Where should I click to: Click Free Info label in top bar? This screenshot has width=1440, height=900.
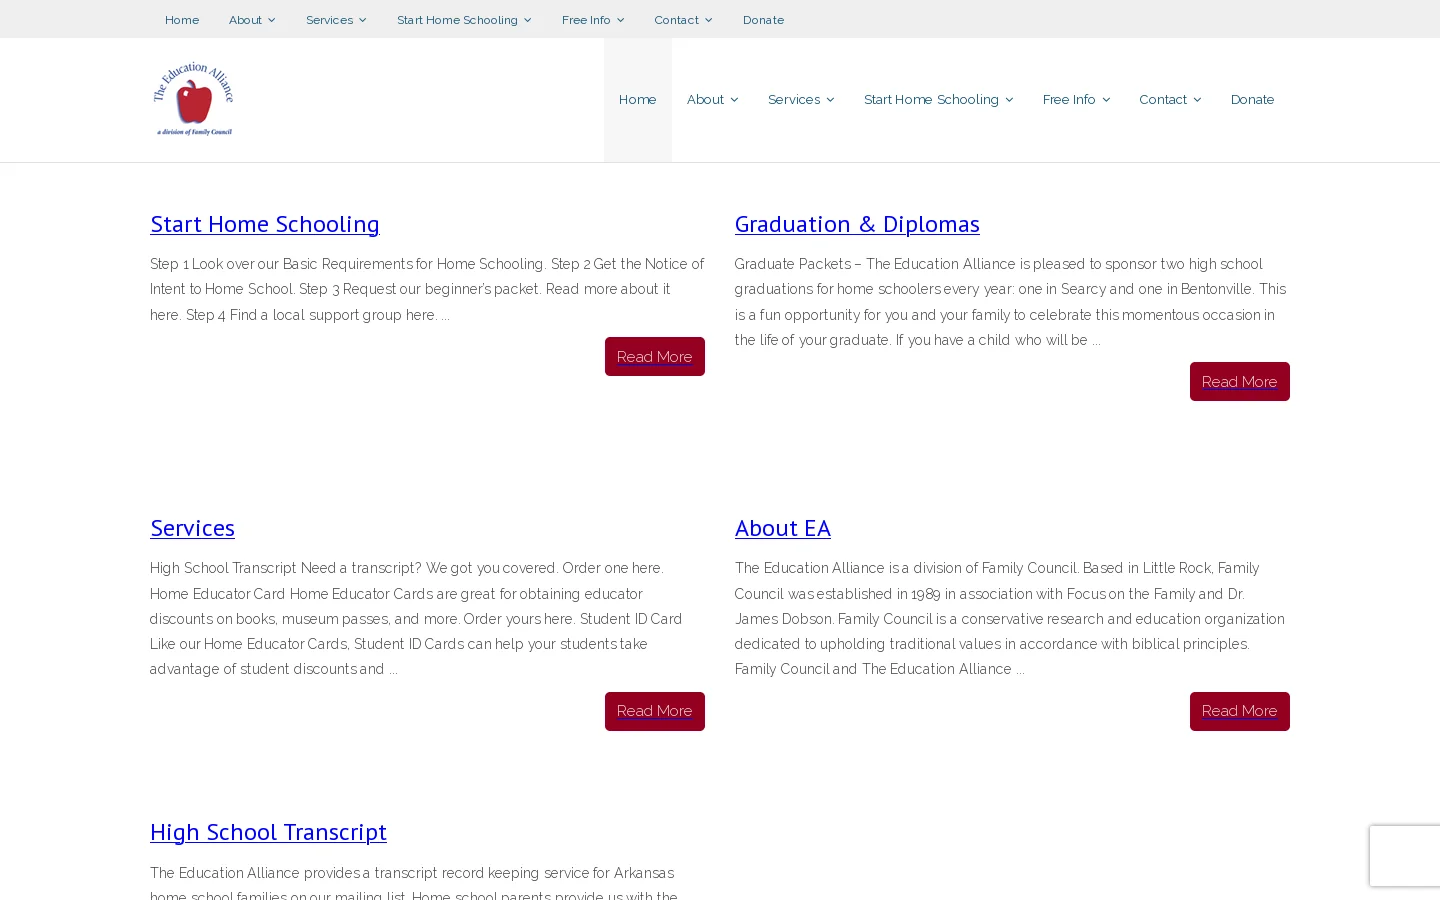(x=586, y=20)
